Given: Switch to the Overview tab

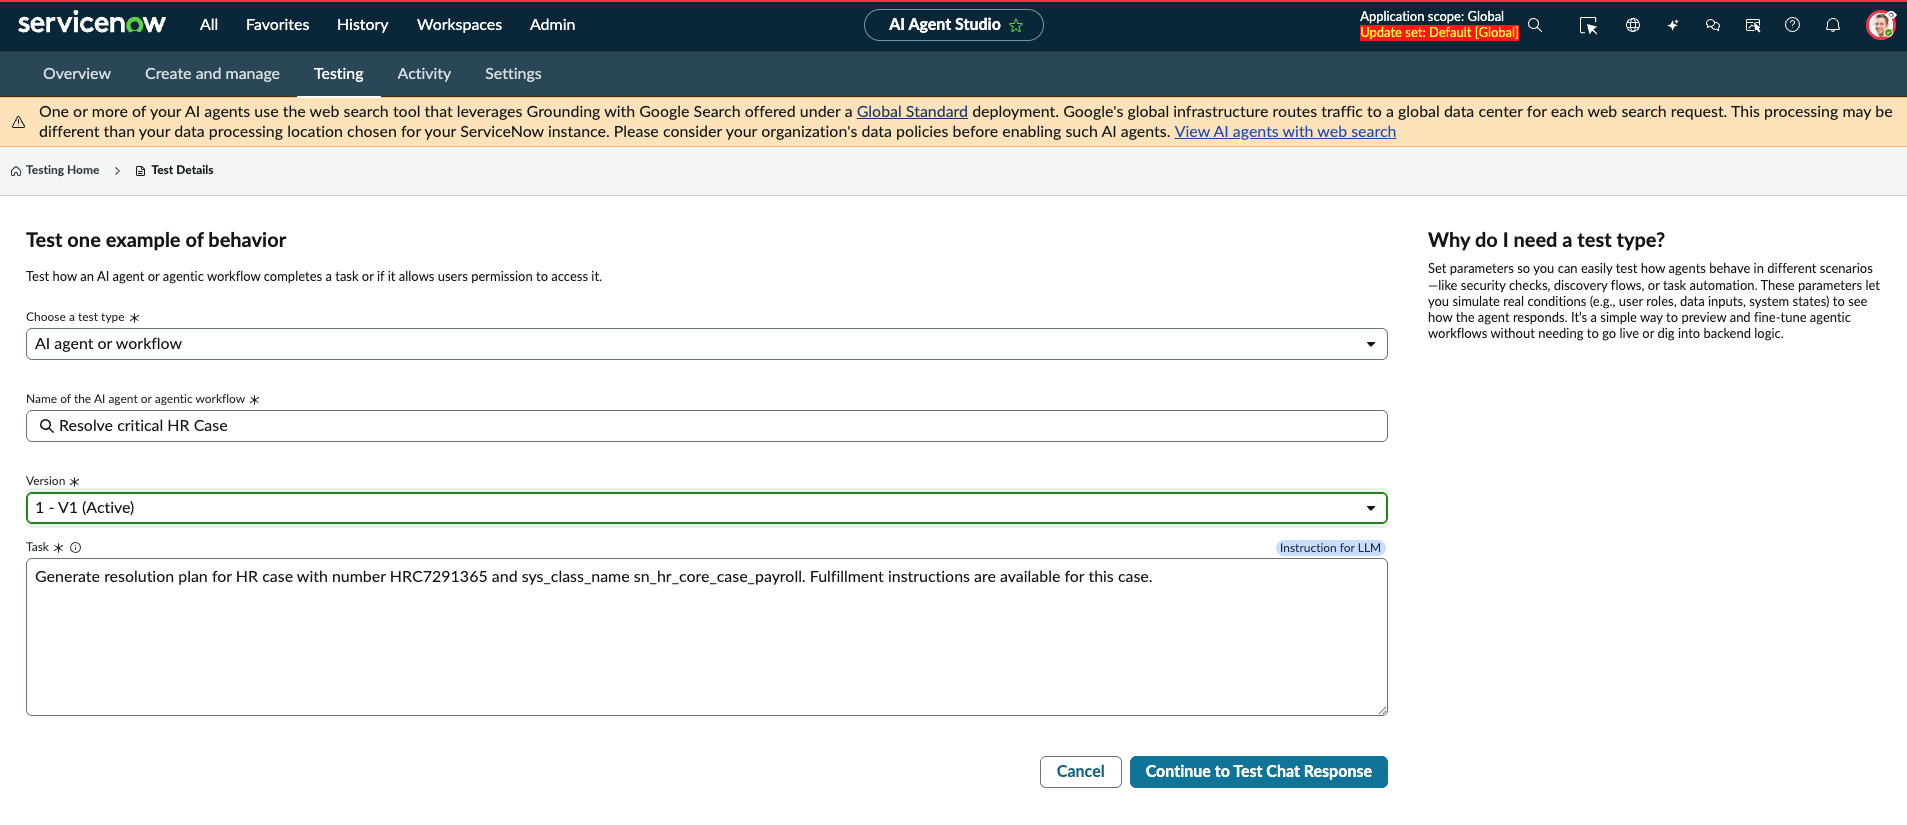Looking at the screenshot, I should (77, 74).
